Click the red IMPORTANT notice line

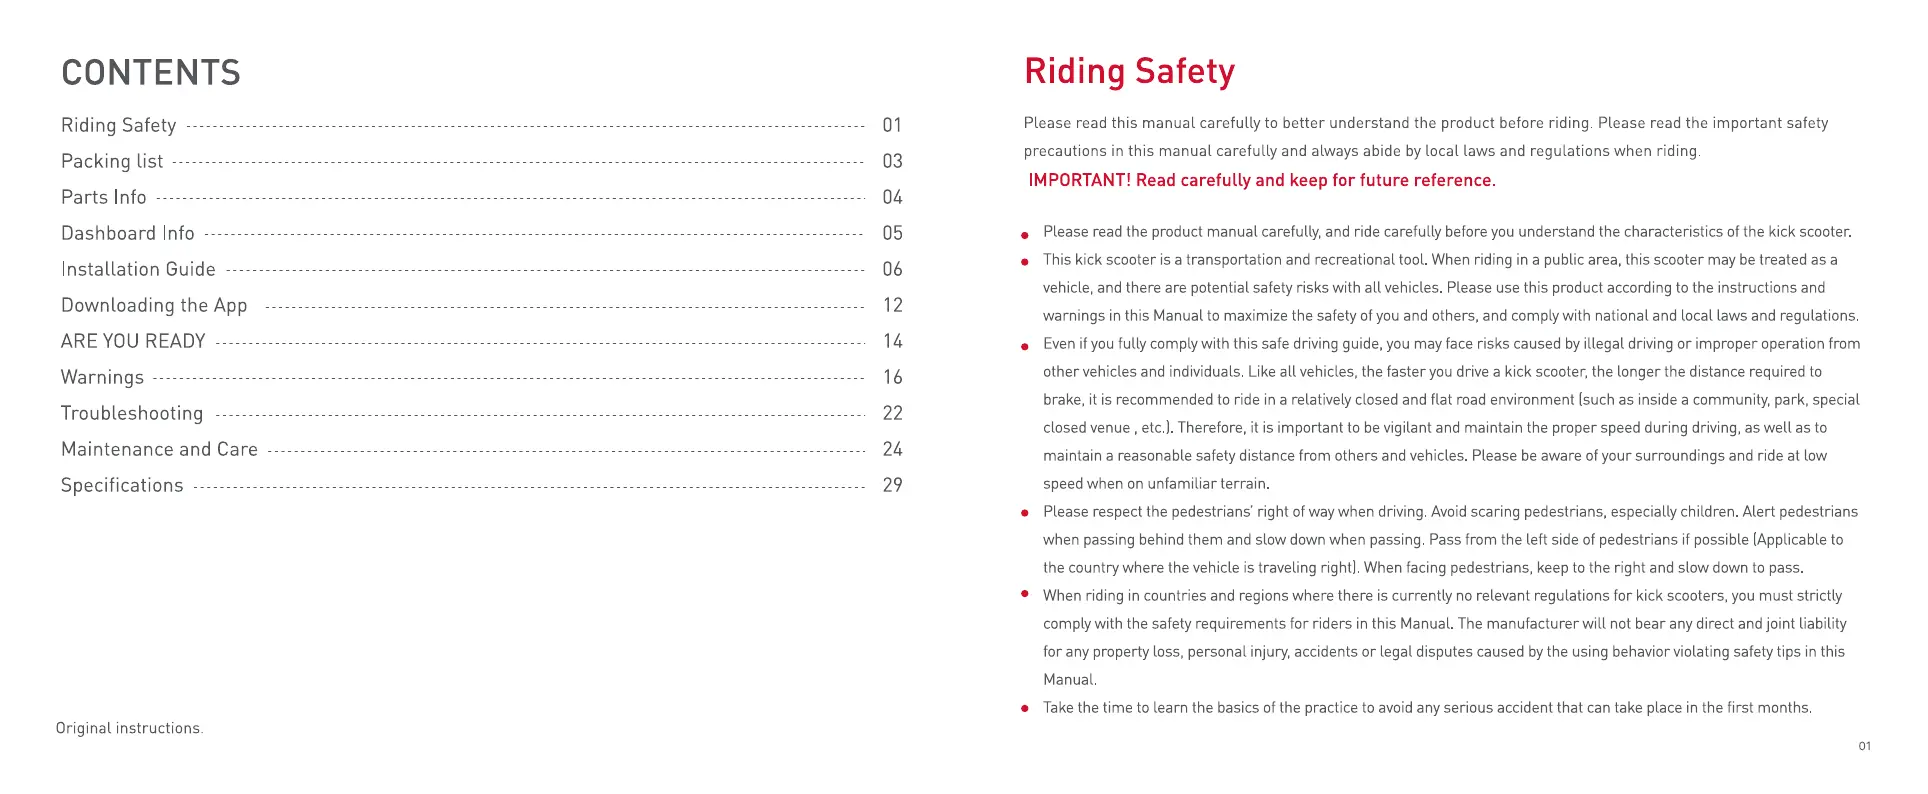coord(1261,180)
